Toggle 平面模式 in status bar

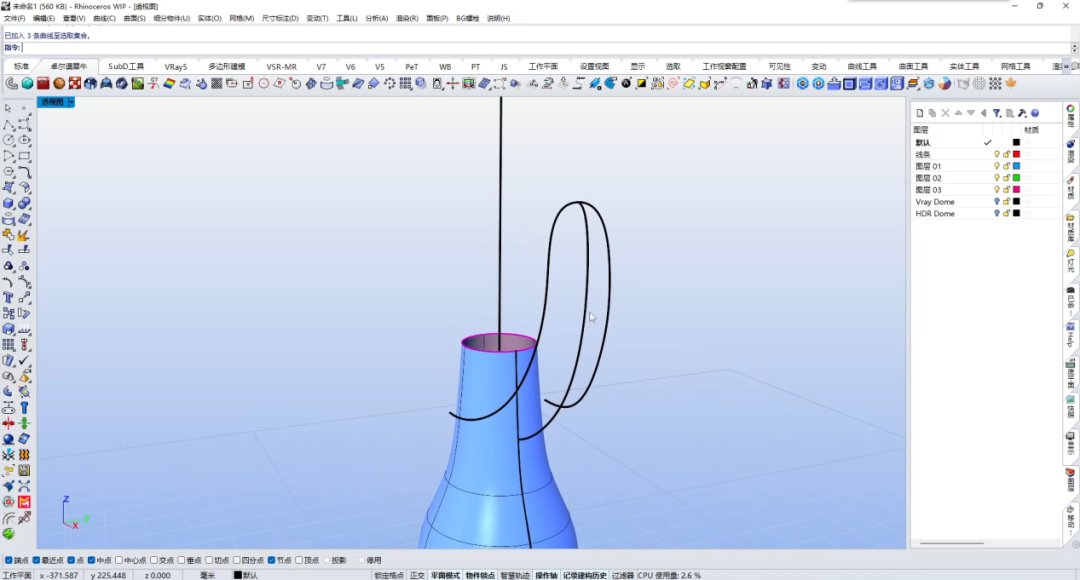[x=445, y=575]
